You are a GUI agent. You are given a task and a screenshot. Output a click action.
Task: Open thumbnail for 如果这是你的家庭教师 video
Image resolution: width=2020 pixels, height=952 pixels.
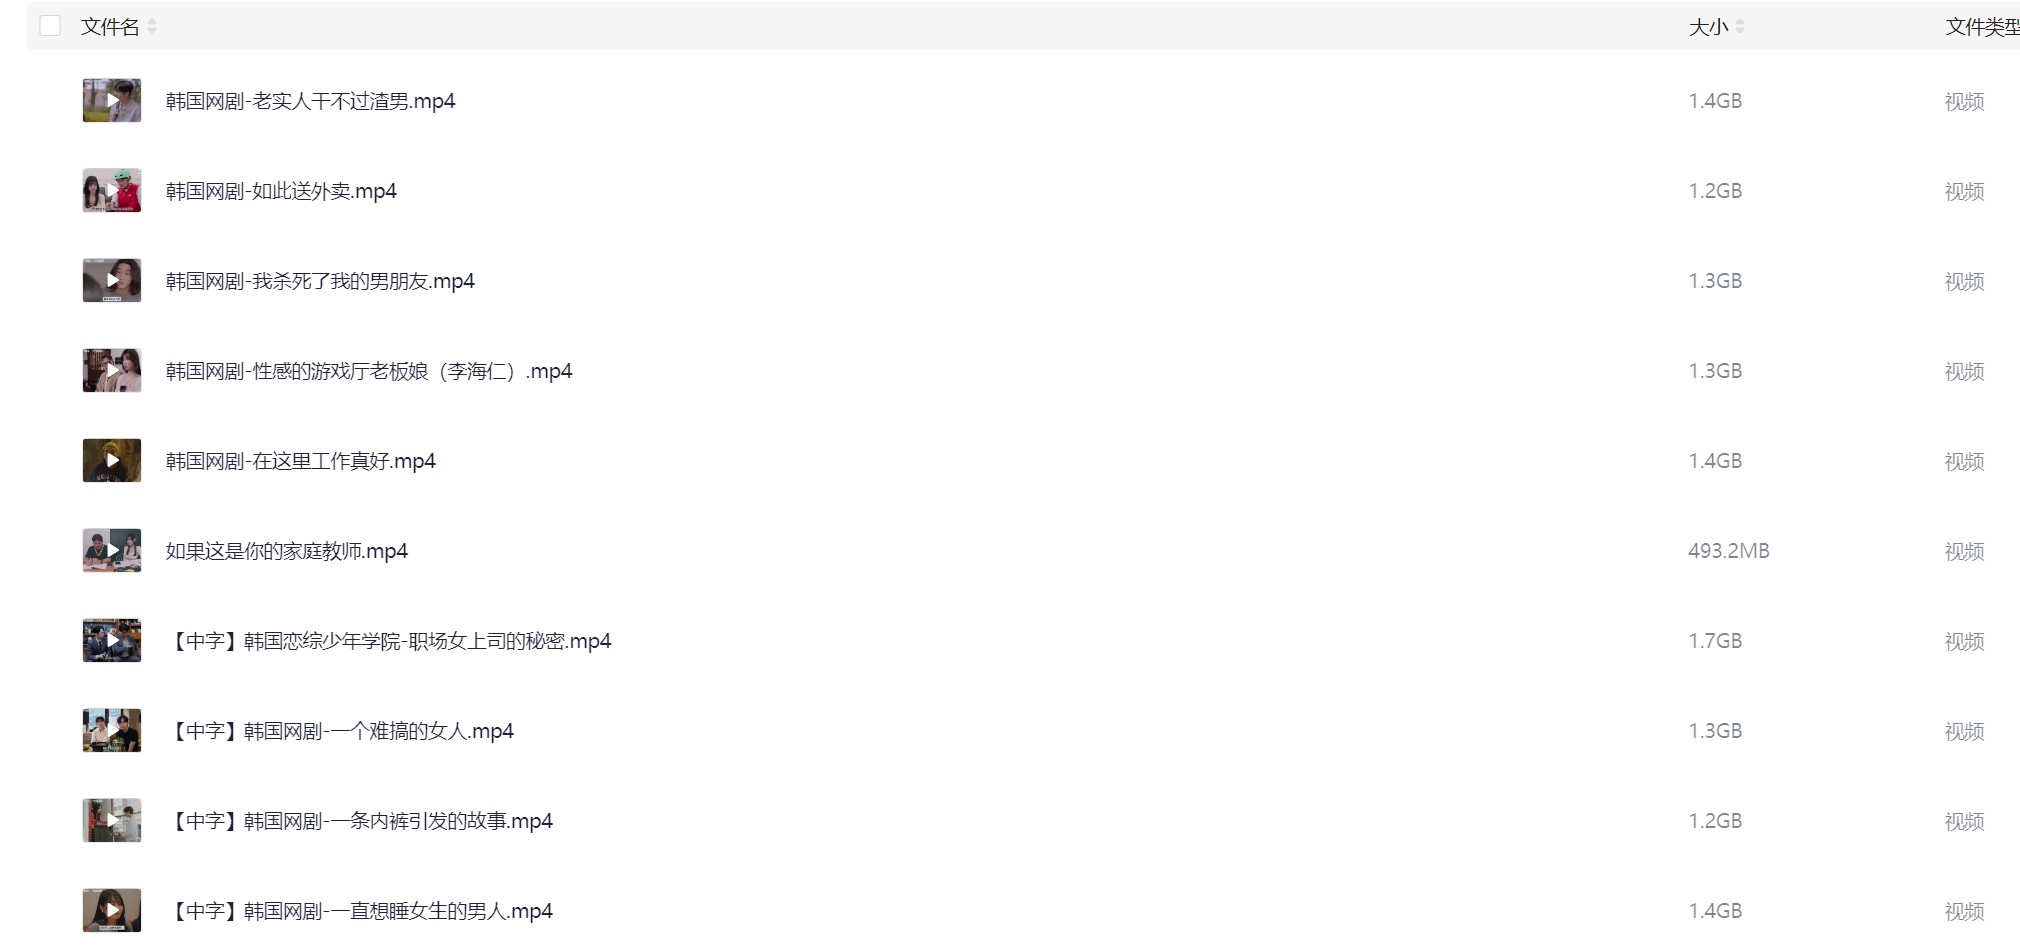112,551
